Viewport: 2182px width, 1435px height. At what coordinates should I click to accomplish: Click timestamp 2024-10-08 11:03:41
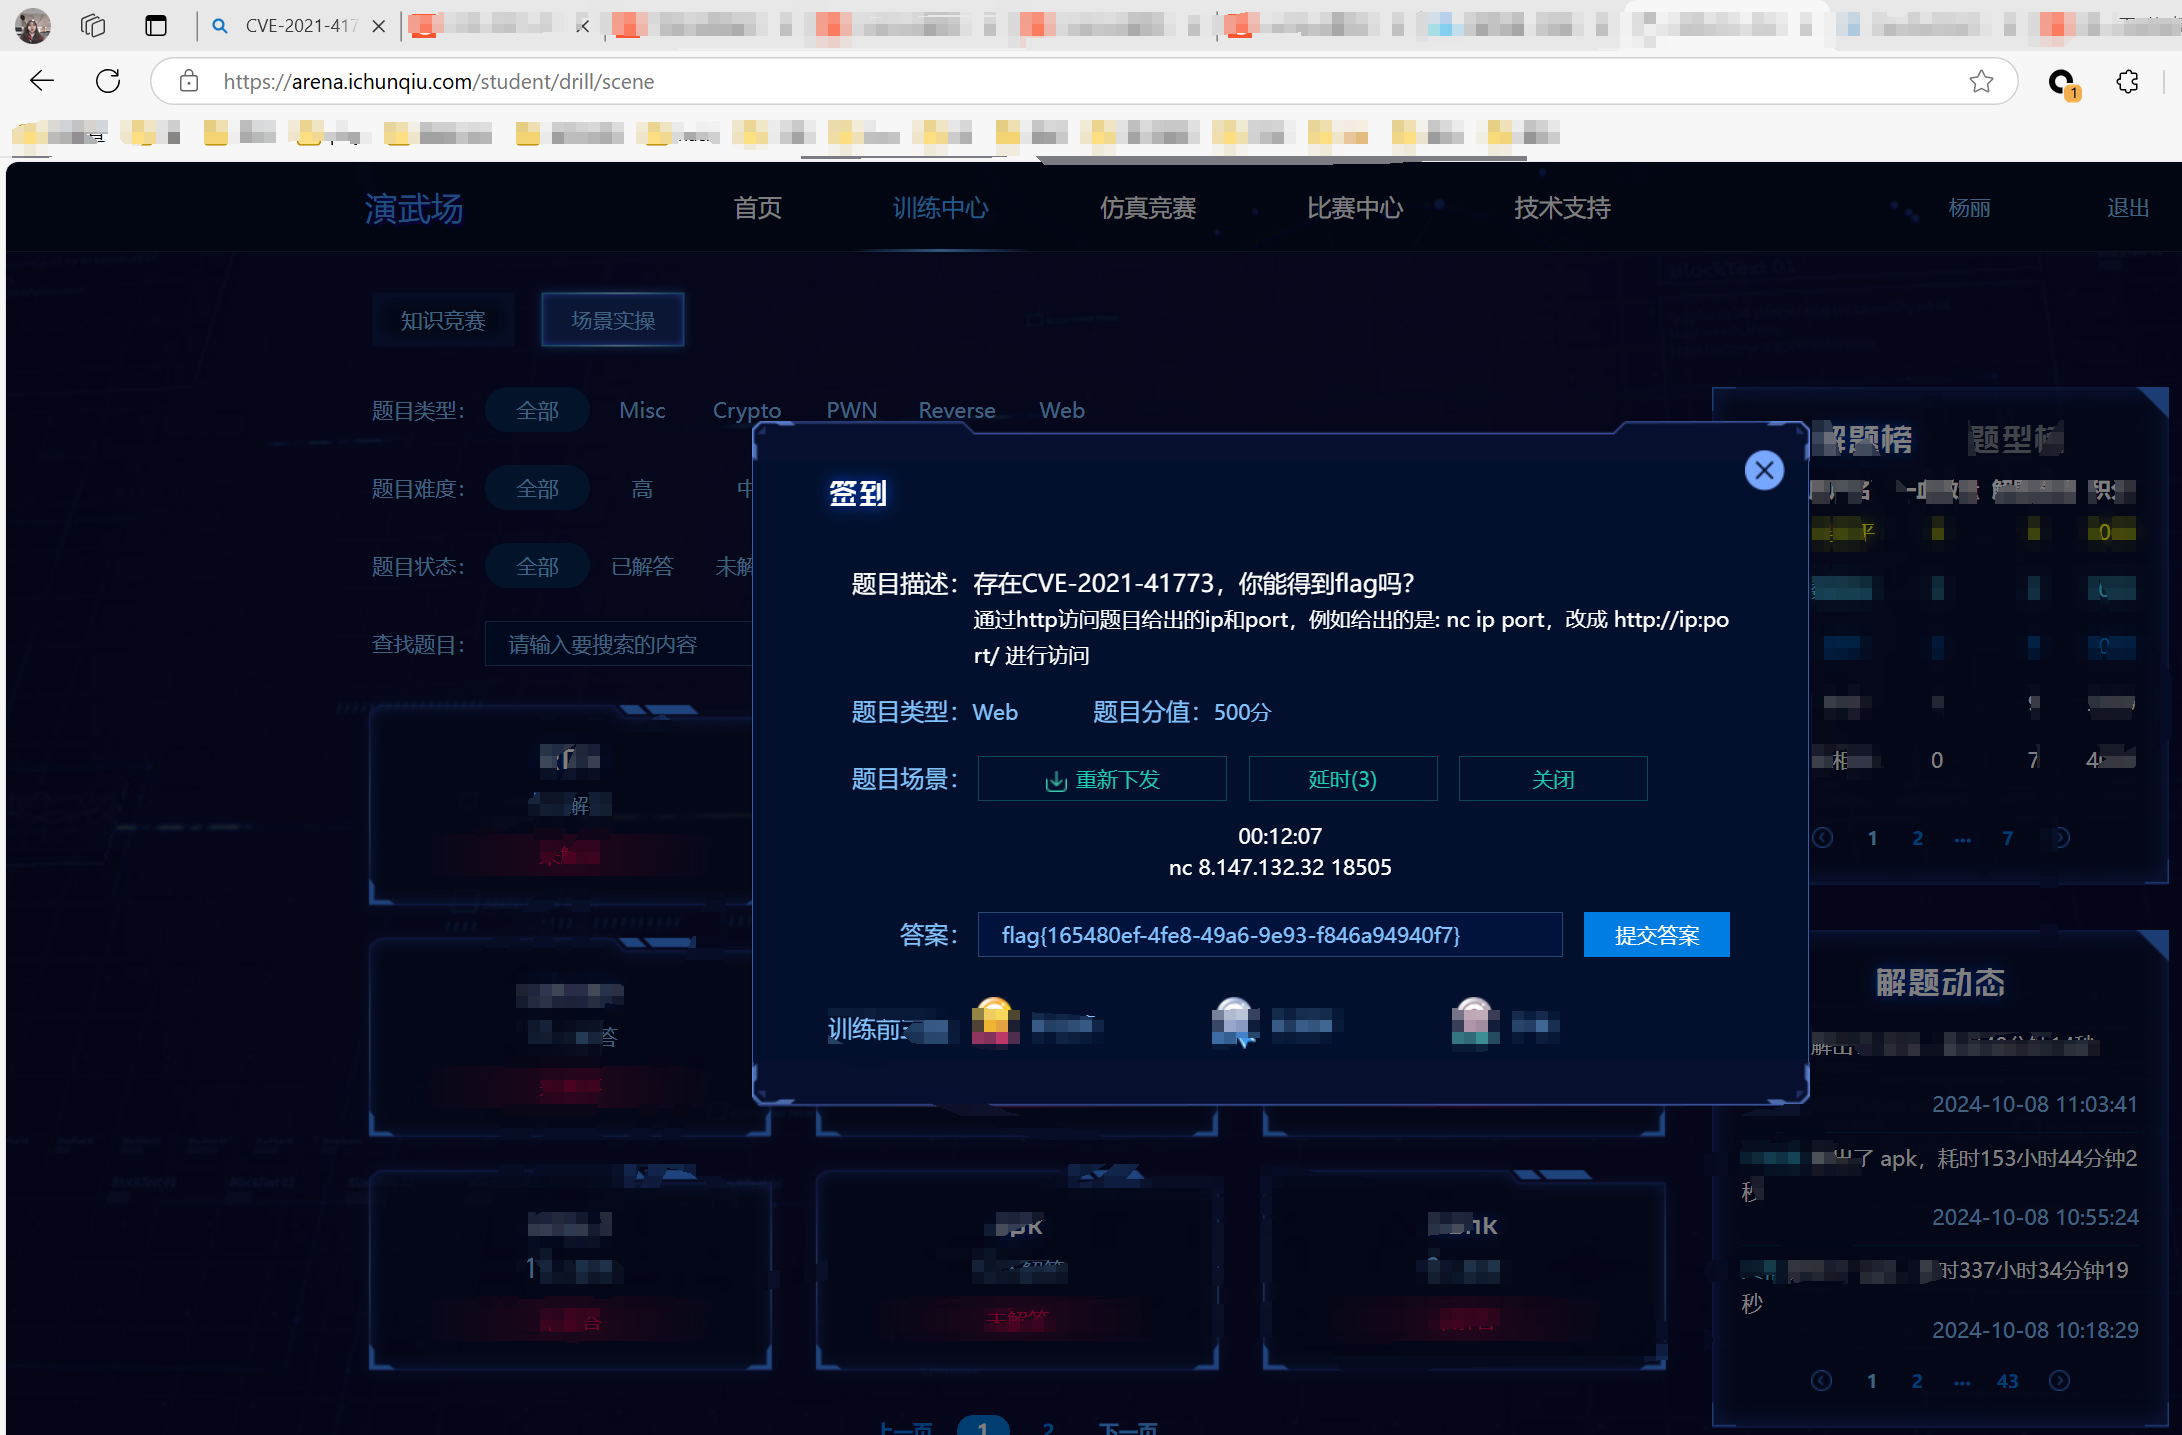[x=2035, y=1104]
